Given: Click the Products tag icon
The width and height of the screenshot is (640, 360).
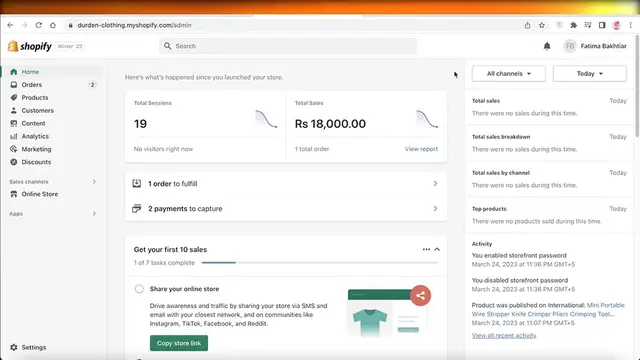Looking at the screenshot, I should [13, 98].
